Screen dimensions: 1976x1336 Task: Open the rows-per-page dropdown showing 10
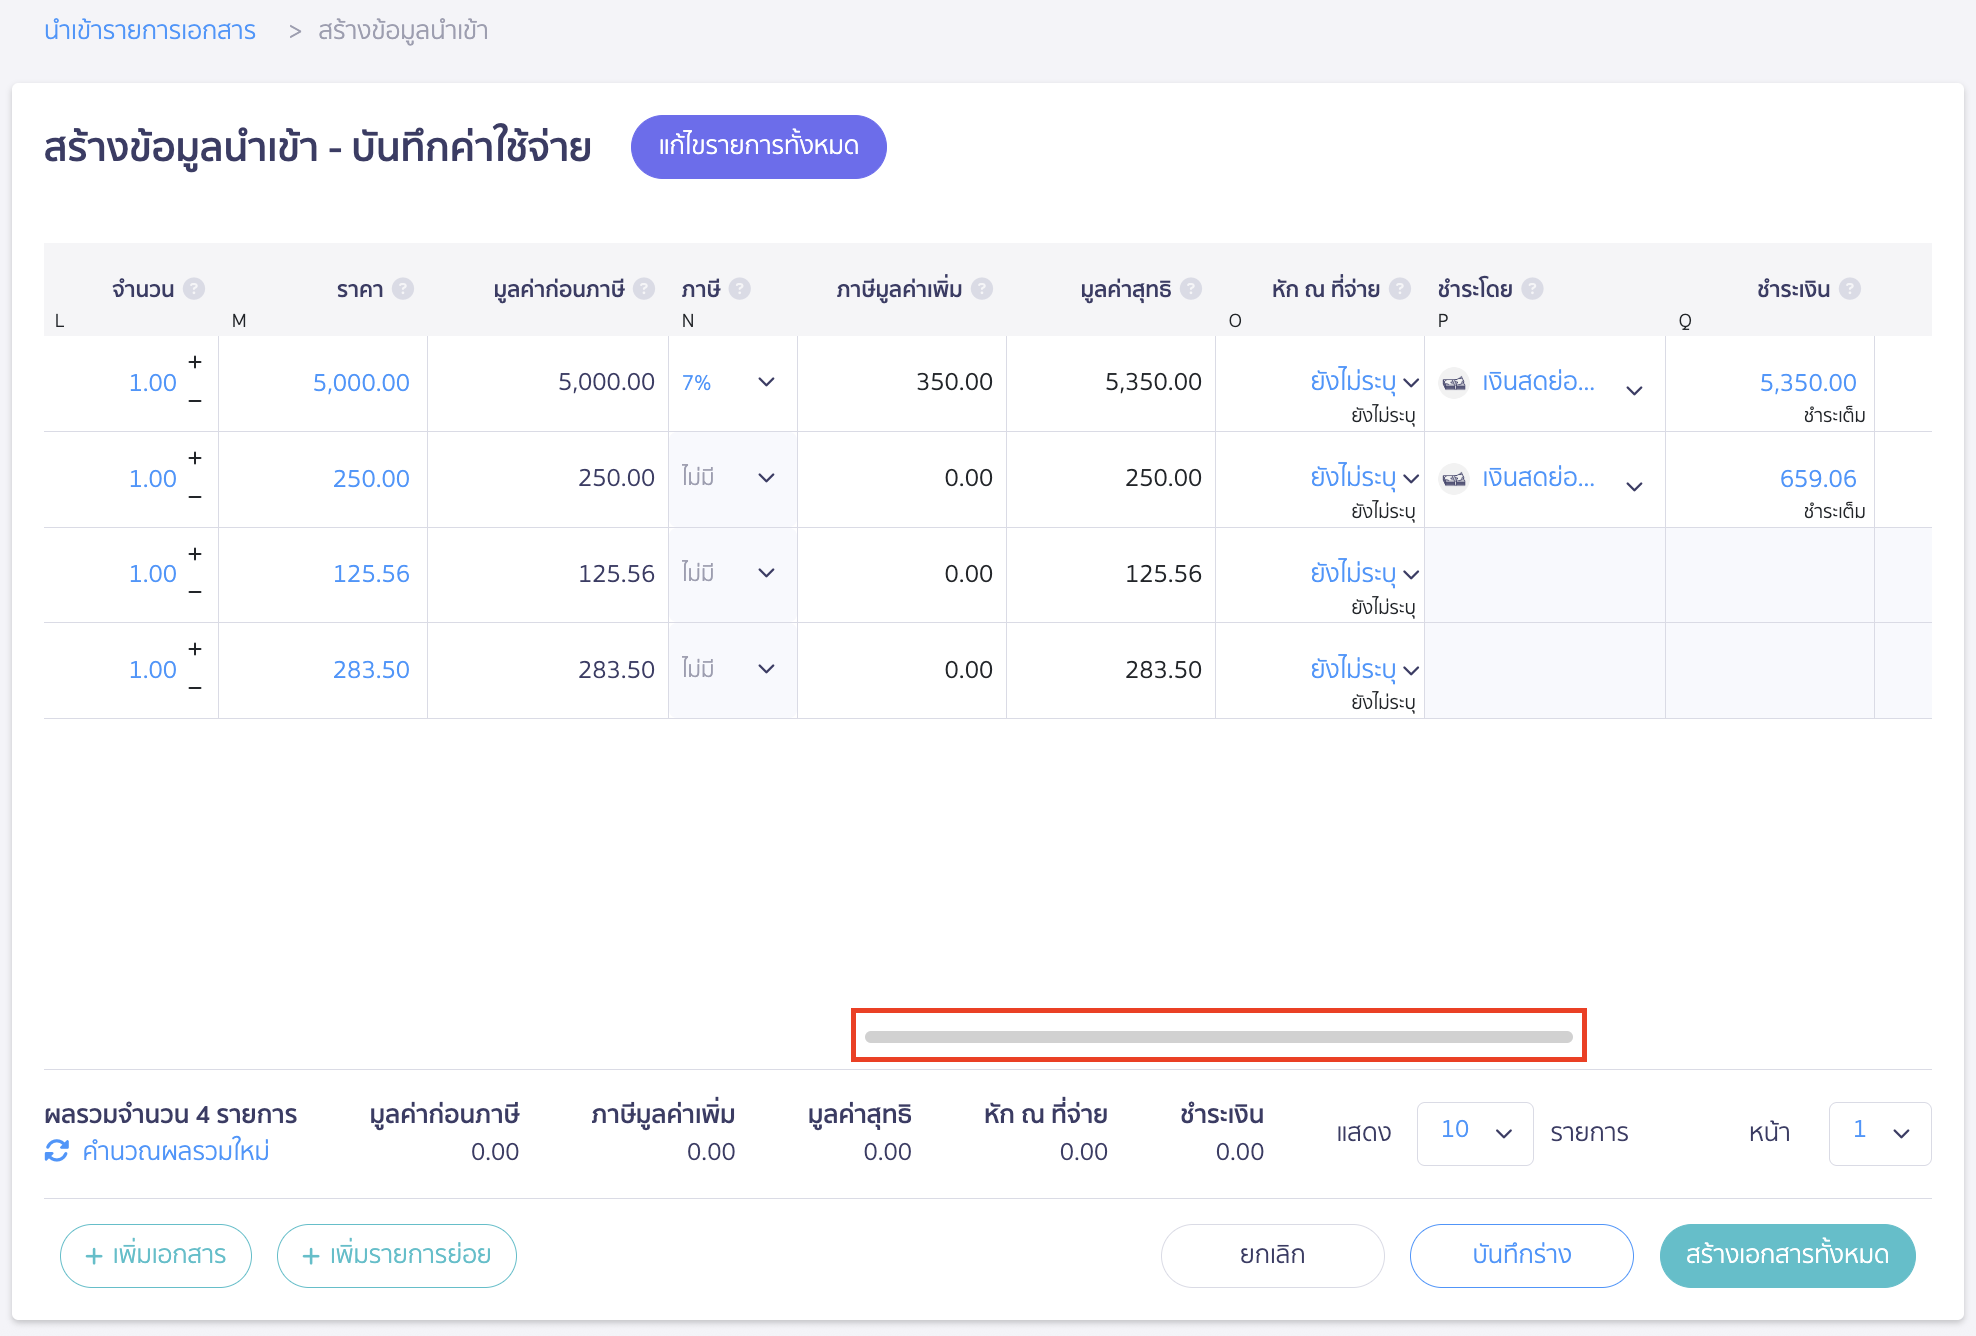coord(1474,1132)
